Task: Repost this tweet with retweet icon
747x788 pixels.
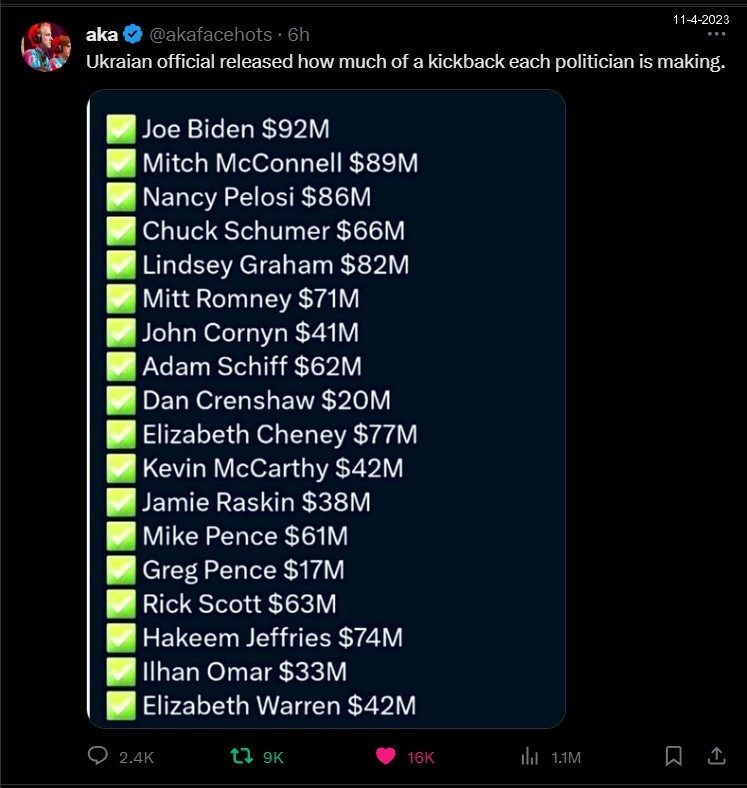Action: click(241, 756)
